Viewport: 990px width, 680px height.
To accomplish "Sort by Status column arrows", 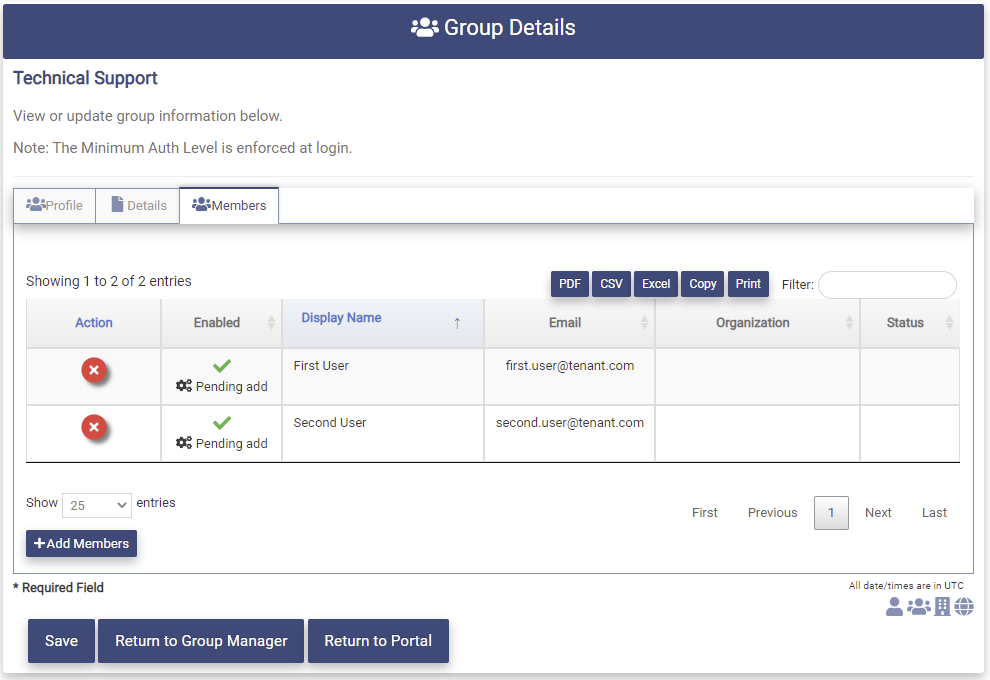I will point(948,323).
